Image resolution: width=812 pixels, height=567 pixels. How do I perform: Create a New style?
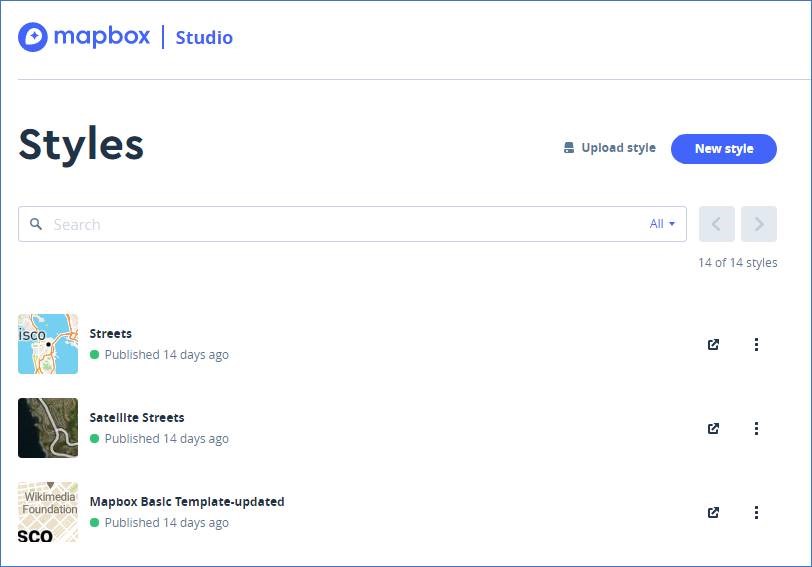pos(723,149)
